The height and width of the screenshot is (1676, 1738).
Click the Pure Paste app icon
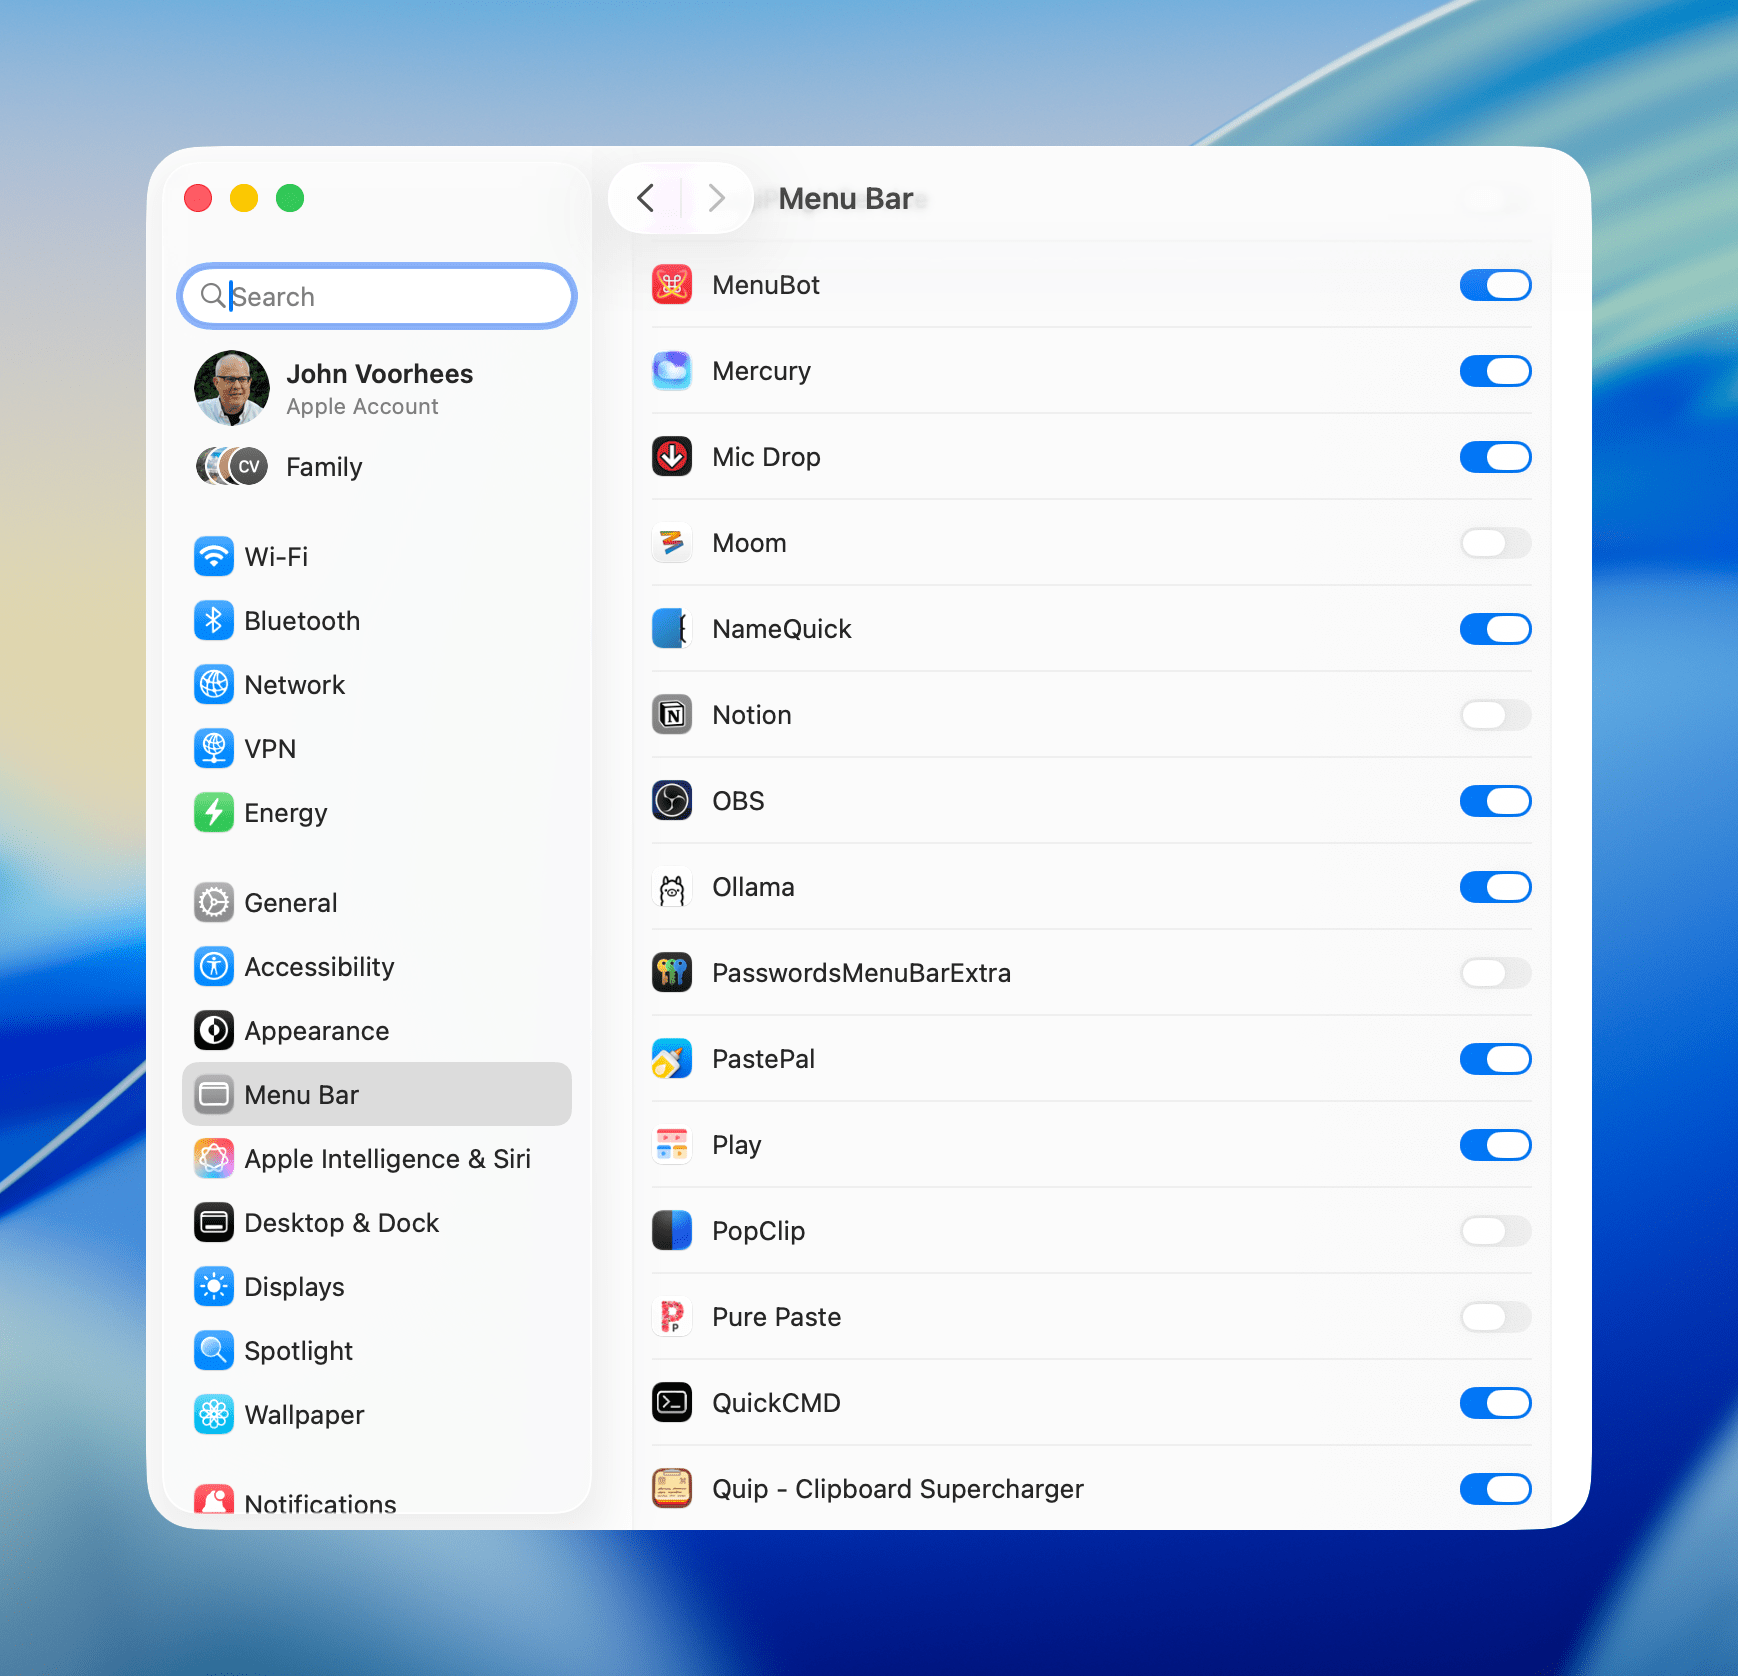click(672, 1317)
